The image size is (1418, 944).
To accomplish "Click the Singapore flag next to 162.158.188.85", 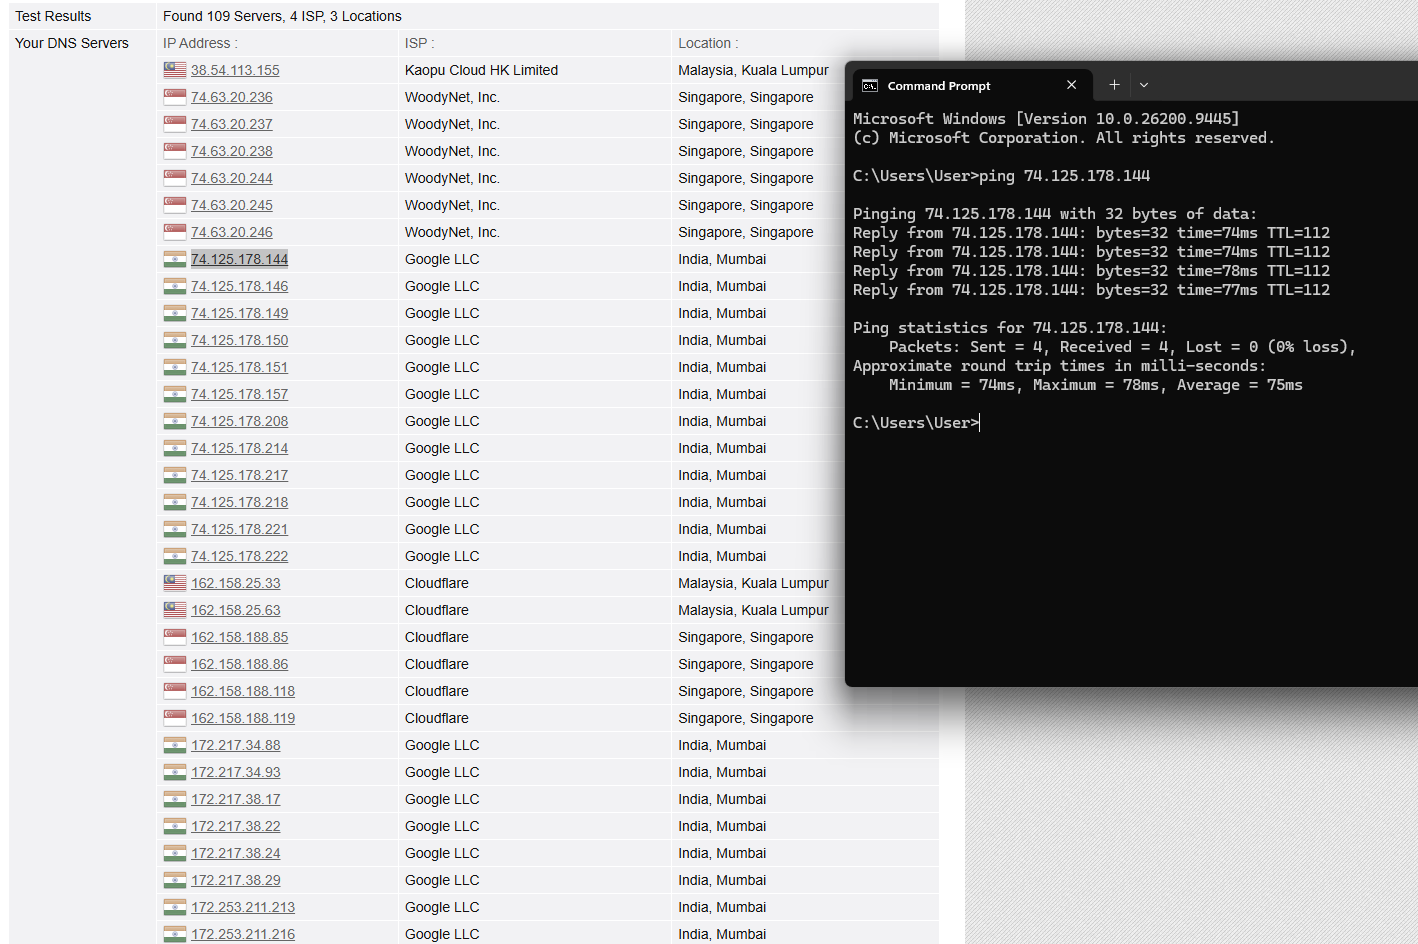I will coord(175,637).
